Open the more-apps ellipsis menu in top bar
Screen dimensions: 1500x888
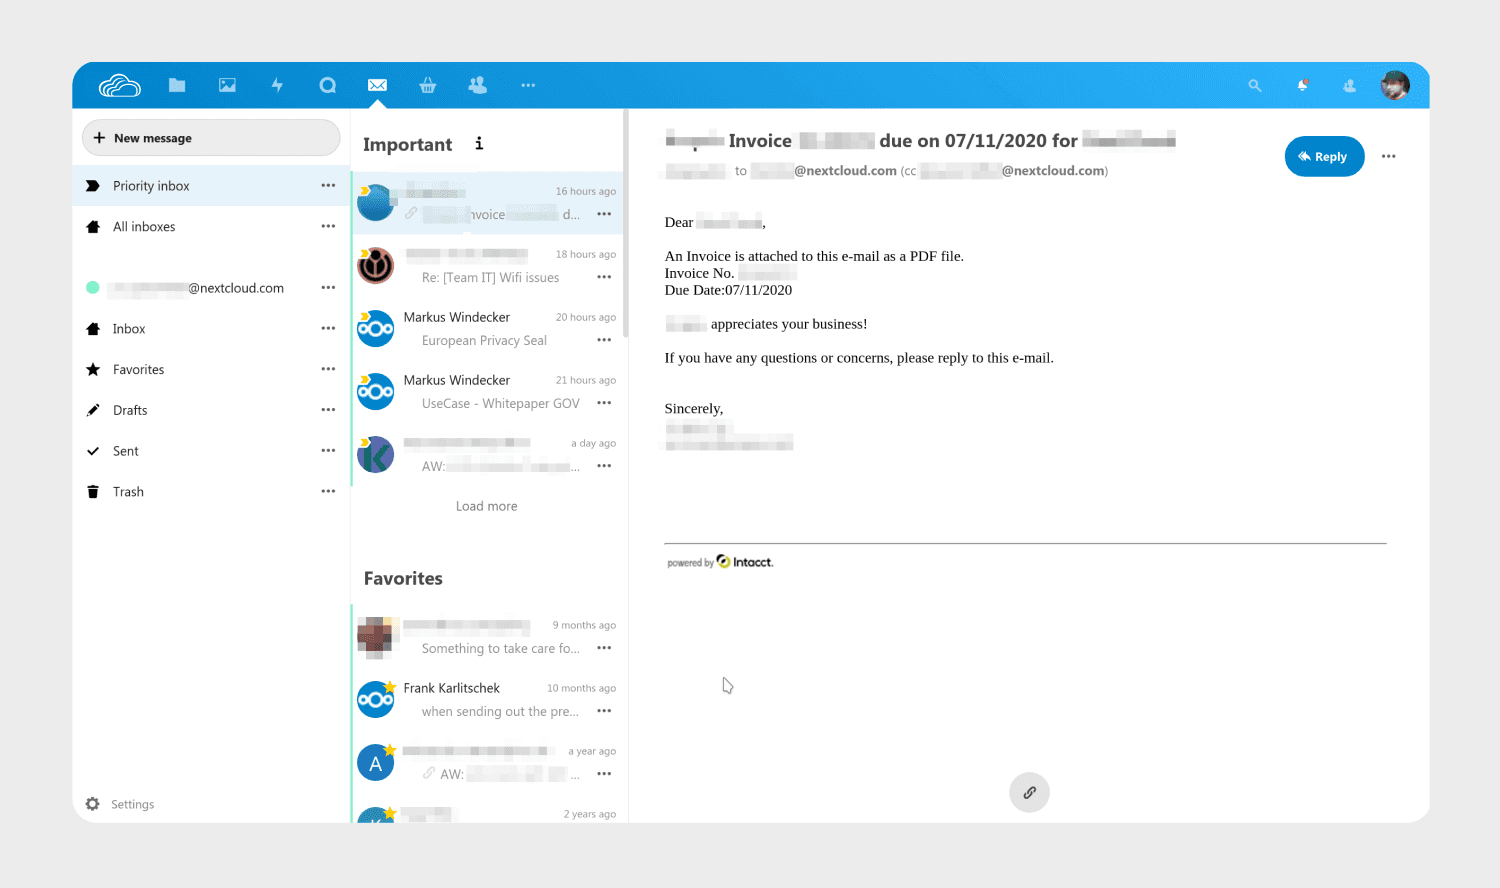point(528,85)
